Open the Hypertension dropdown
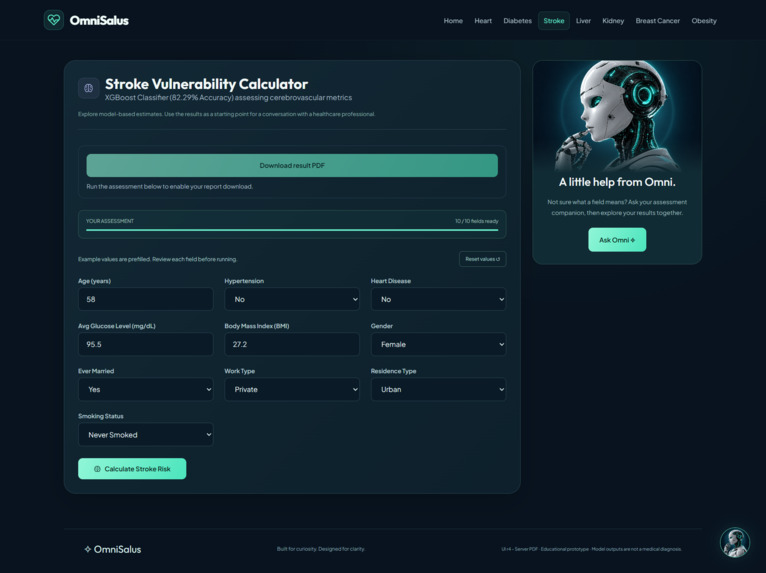The width and height of the screenshot is (766, 573). 292,299
